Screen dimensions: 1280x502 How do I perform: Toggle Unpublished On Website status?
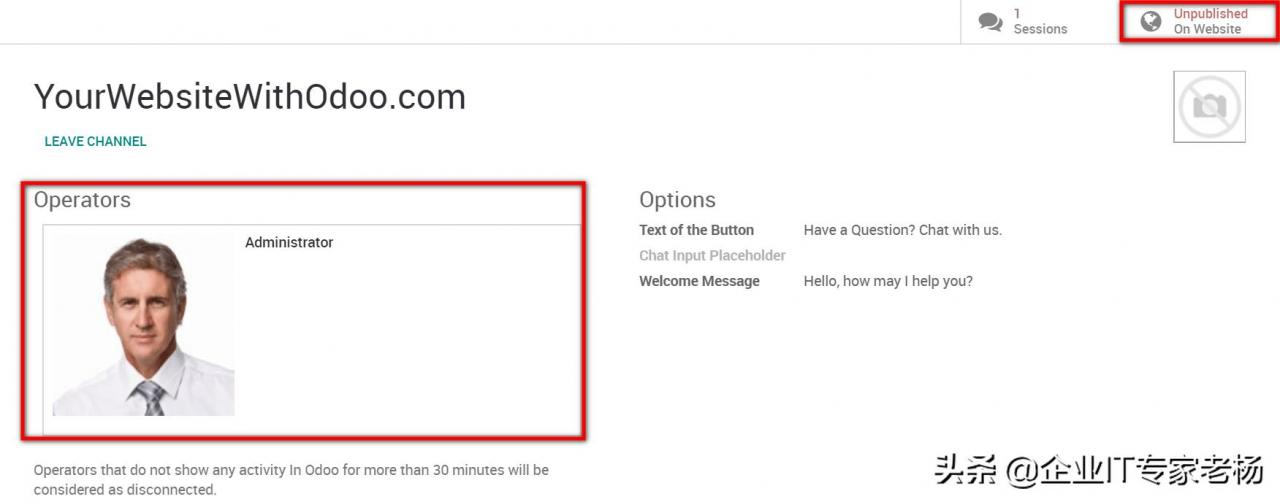pos(1210,21)
